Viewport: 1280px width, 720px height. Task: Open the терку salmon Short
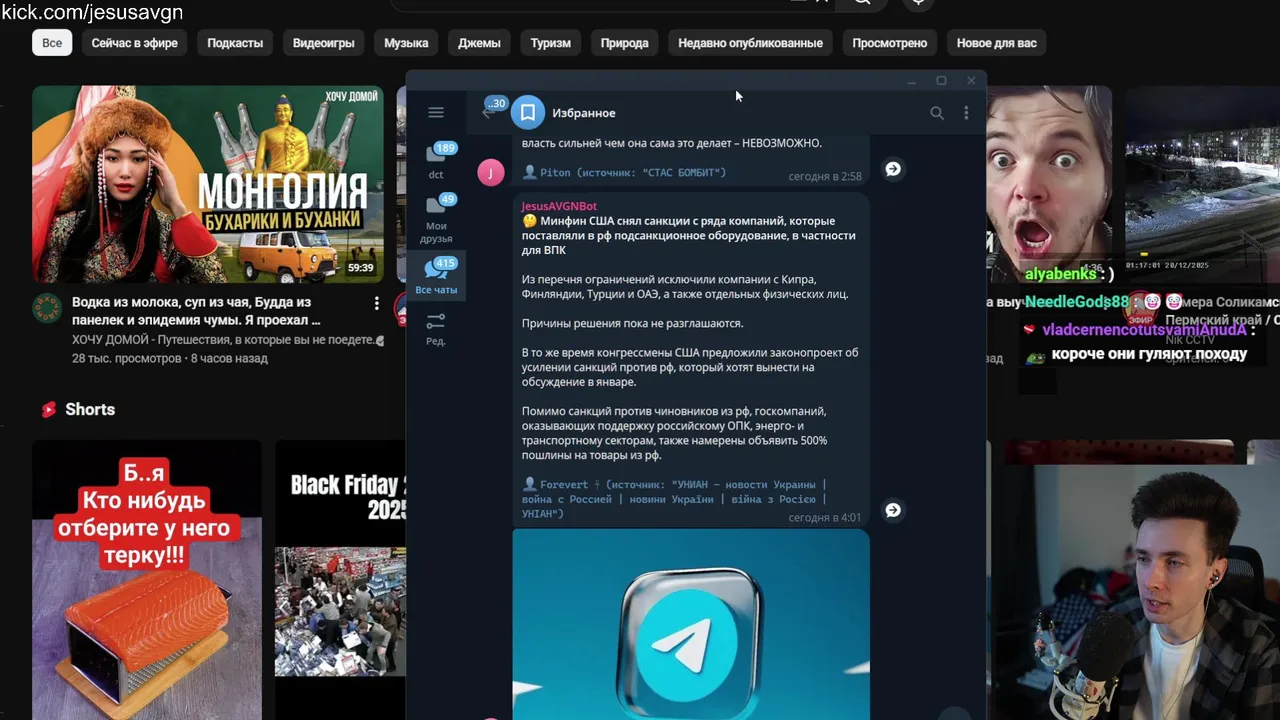(x=147, y=580)
